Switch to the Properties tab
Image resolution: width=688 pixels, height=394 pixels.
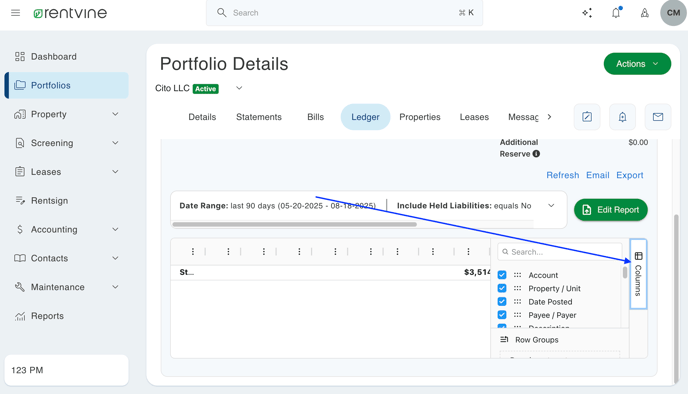[x=419, y=117]
